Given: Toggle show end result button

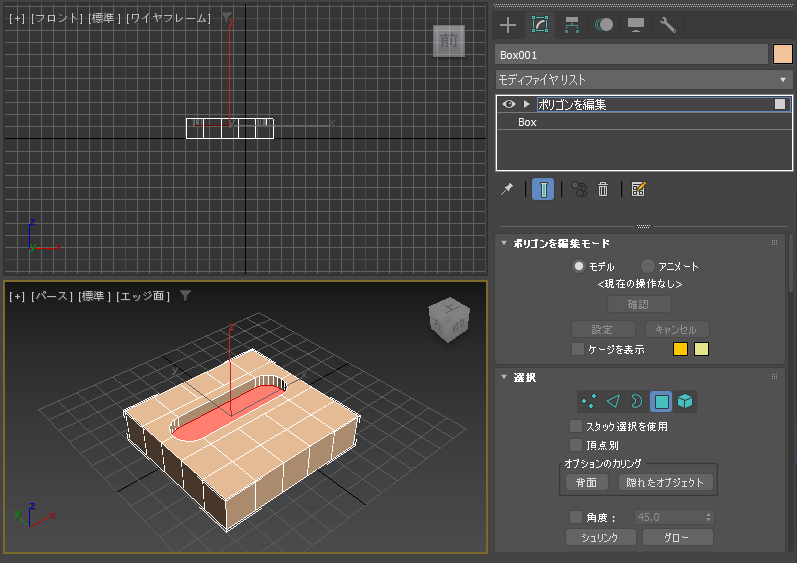Looking at the screenshot, I should 543,190.
